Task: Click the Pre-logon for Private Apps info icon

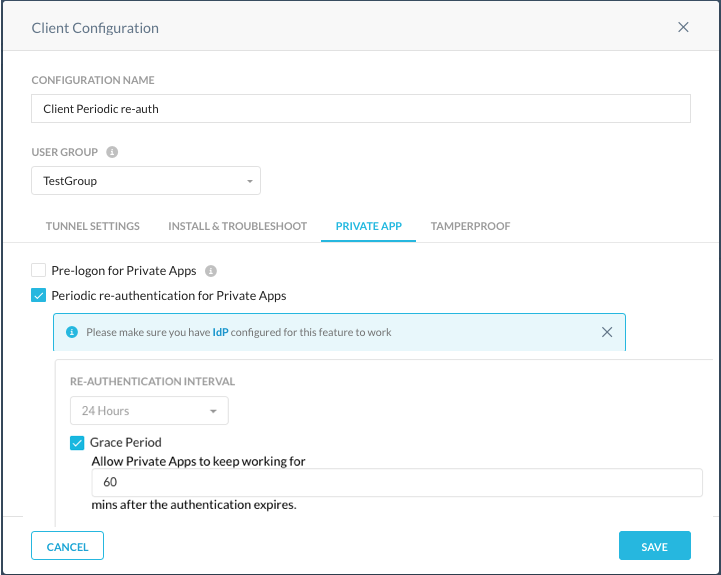Action: [211, 271]
